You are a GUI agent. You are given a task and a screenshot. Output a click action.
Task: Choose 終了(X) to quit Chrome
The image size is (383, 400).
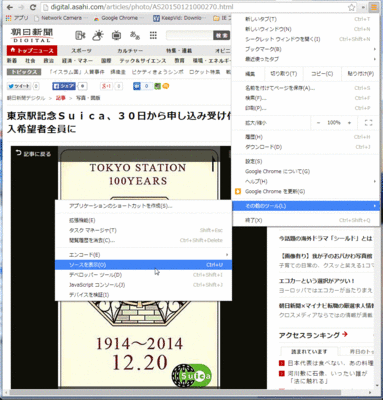[x=305, y=220]
